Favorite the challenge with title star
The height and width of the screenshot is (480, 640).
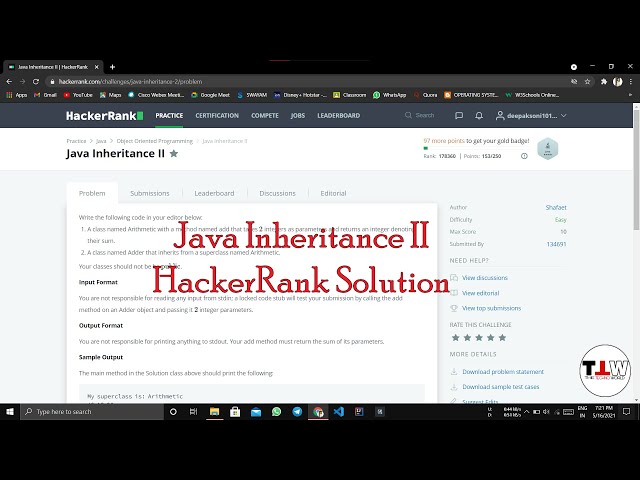point(174,153)
